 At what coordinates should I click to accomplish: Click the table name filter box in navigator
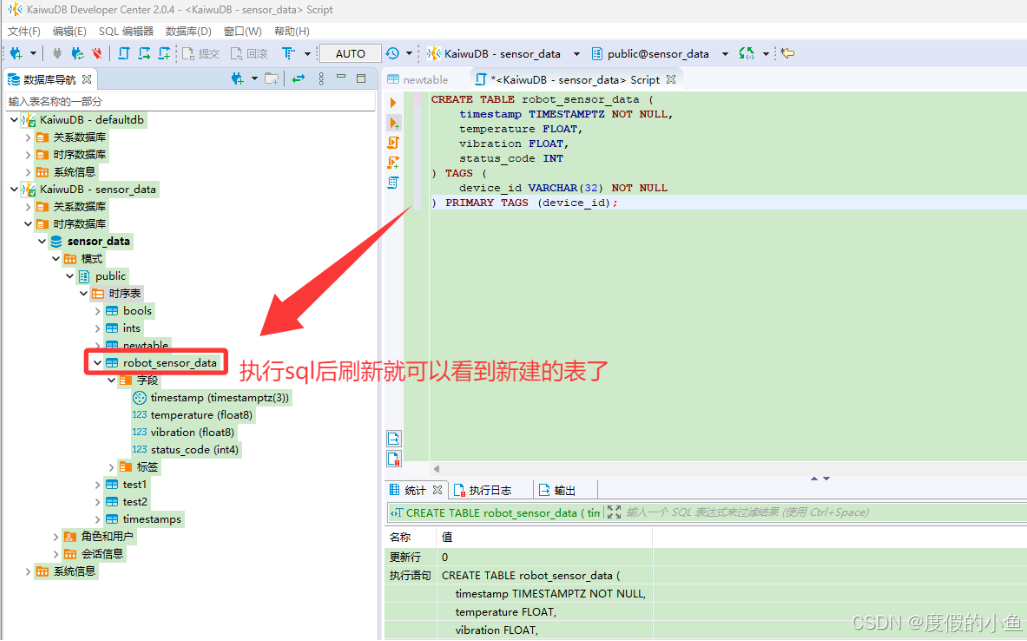188,102
